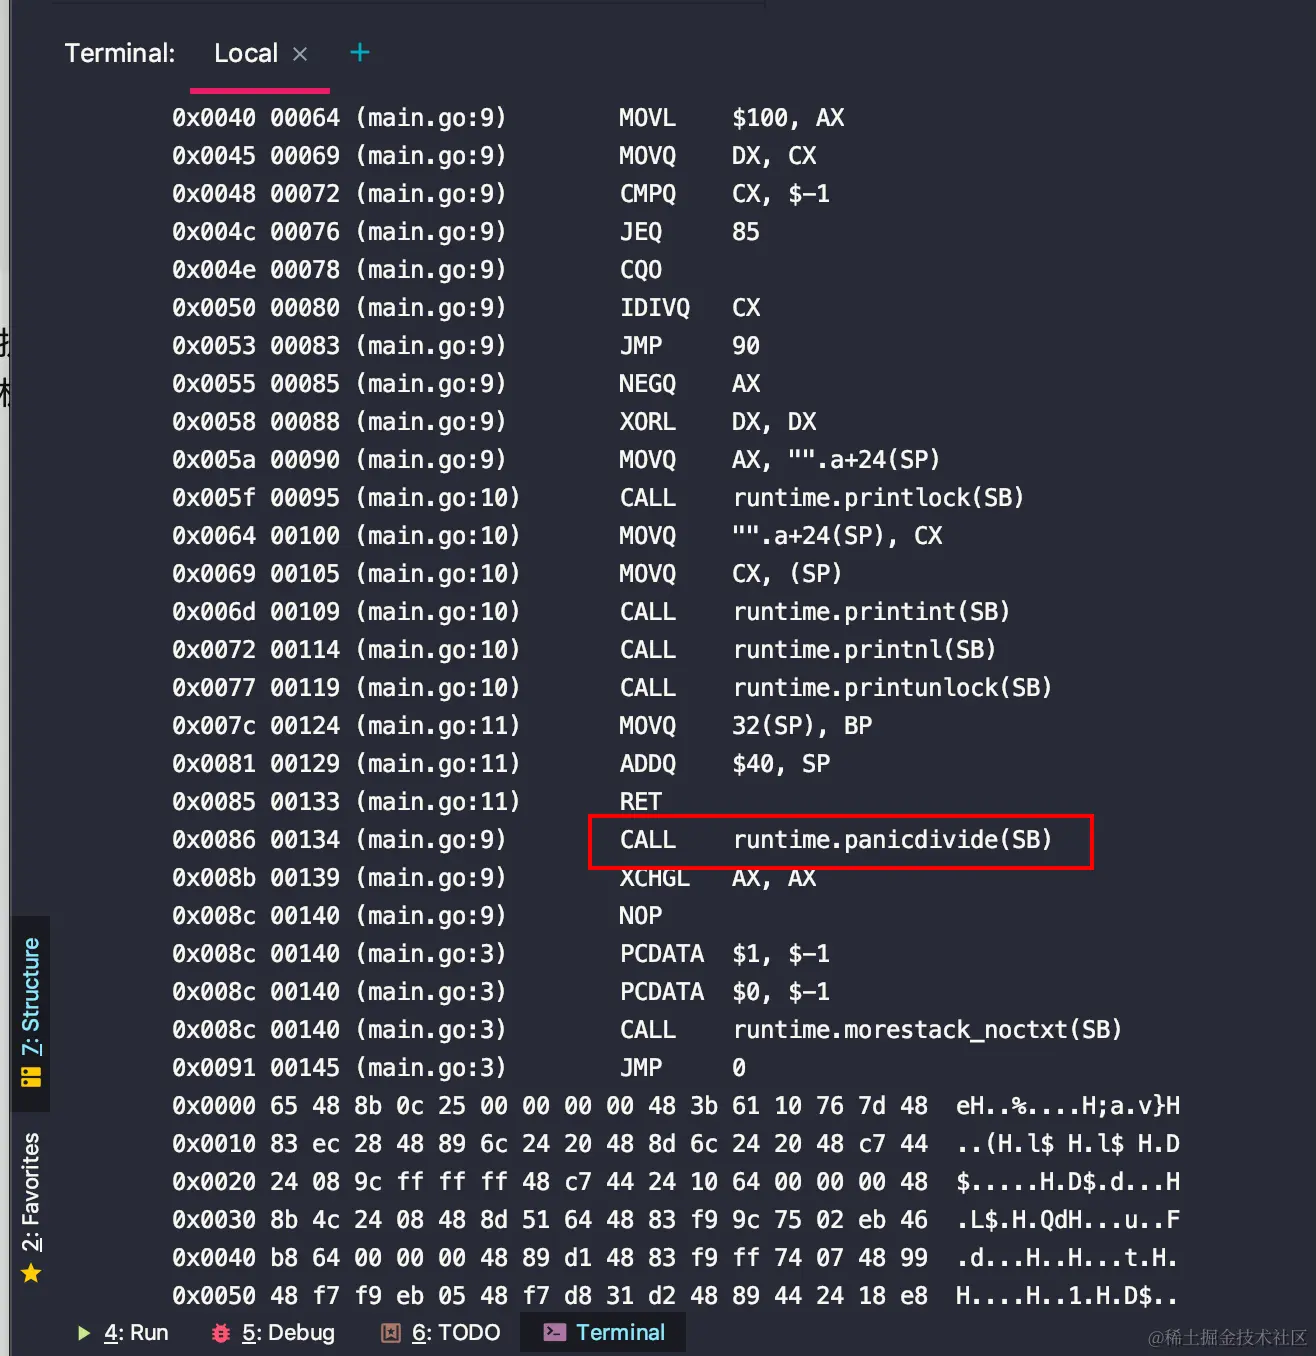
Task: Add a new terminal session tab
Action: point(360,53)
